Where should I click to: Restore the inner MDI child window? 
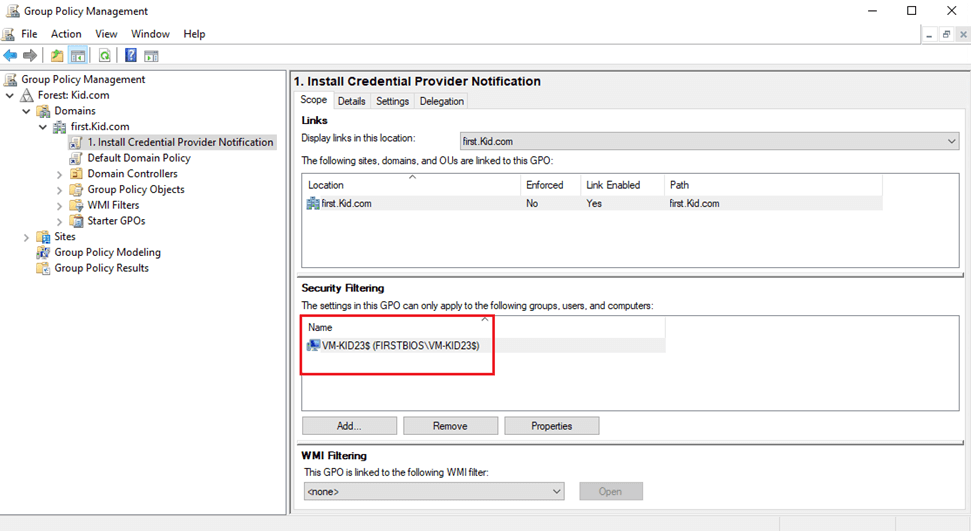[946, 35]
